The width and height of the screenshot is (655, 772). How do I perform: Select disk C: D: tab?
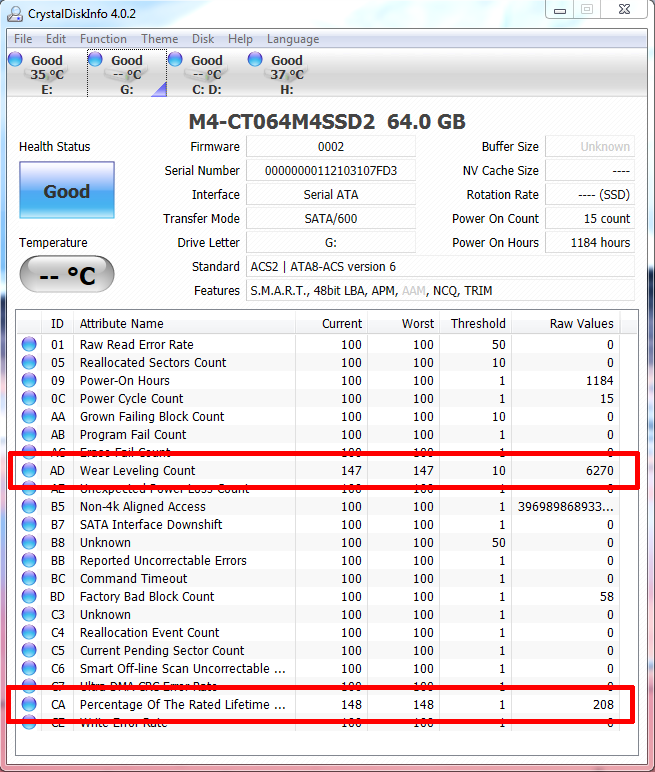point(207,73)
